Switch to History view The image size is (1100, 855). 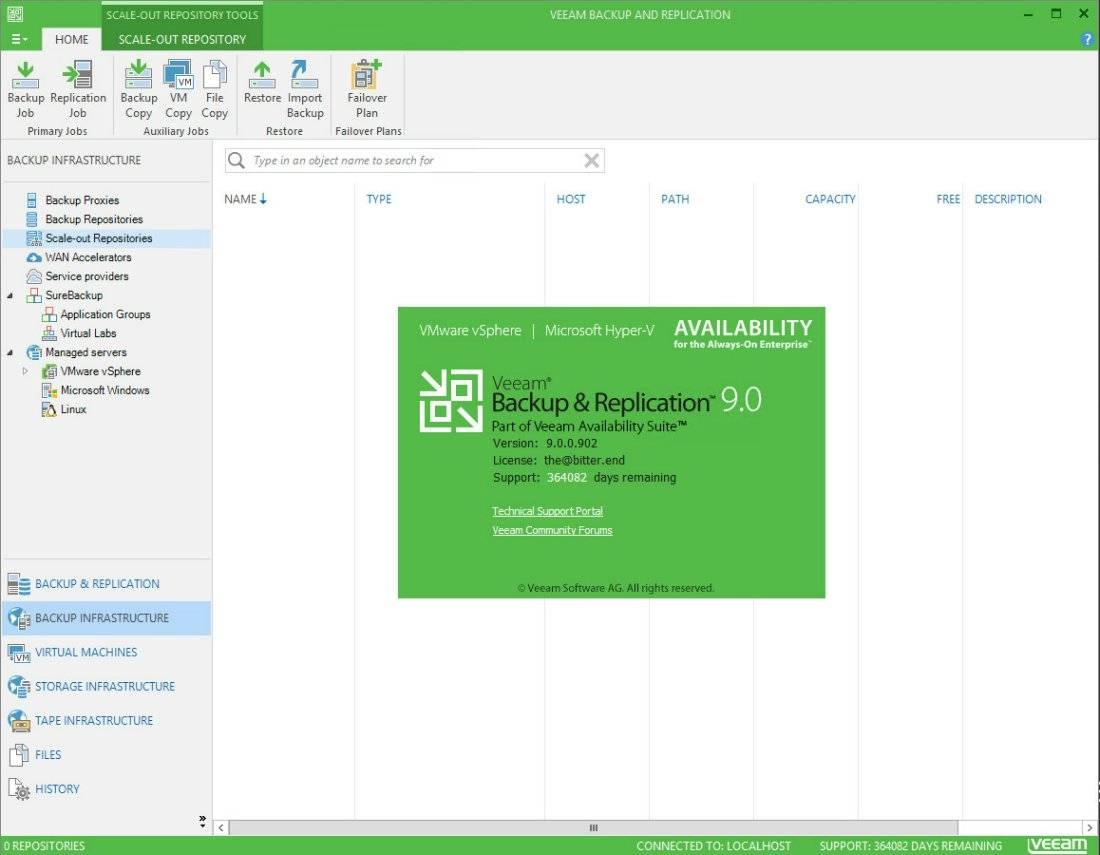[105, 789]
